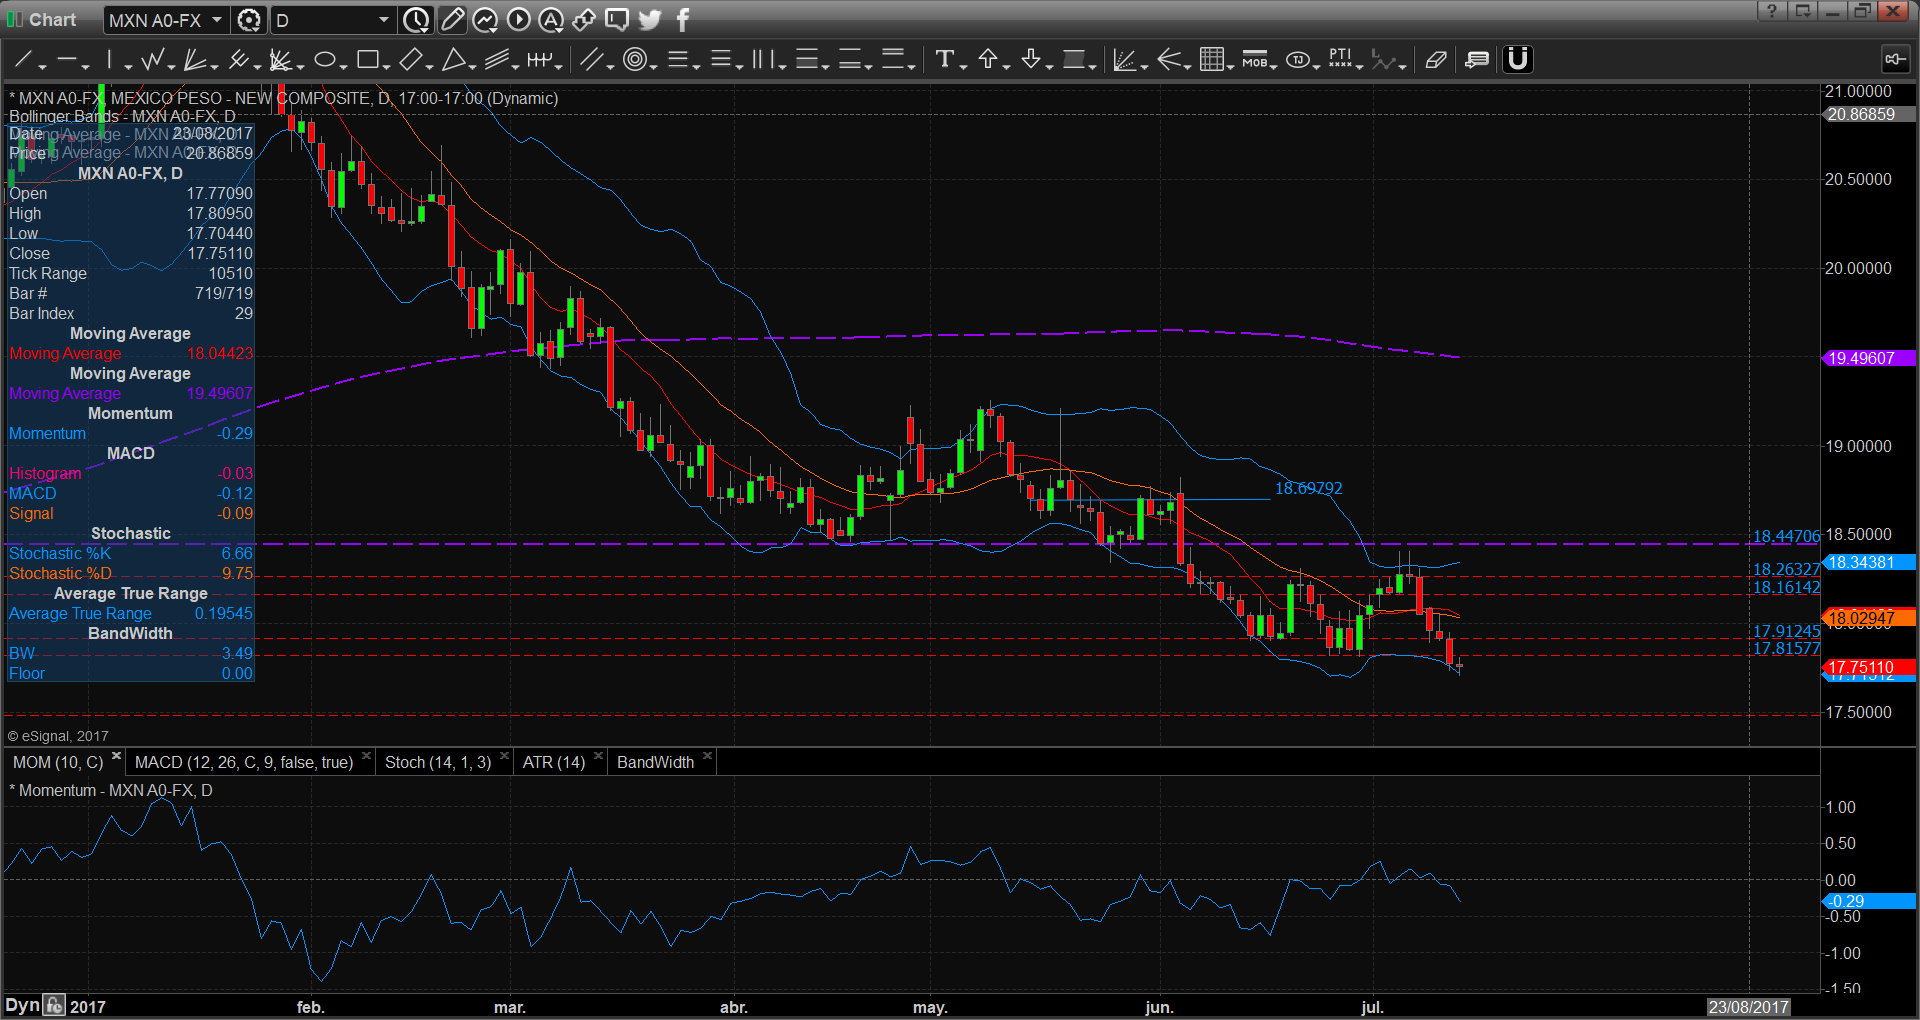This screenshot has height=1020, width=1920.
Task: Expand the ellipse tool options arrow
Action: (344, 67)
